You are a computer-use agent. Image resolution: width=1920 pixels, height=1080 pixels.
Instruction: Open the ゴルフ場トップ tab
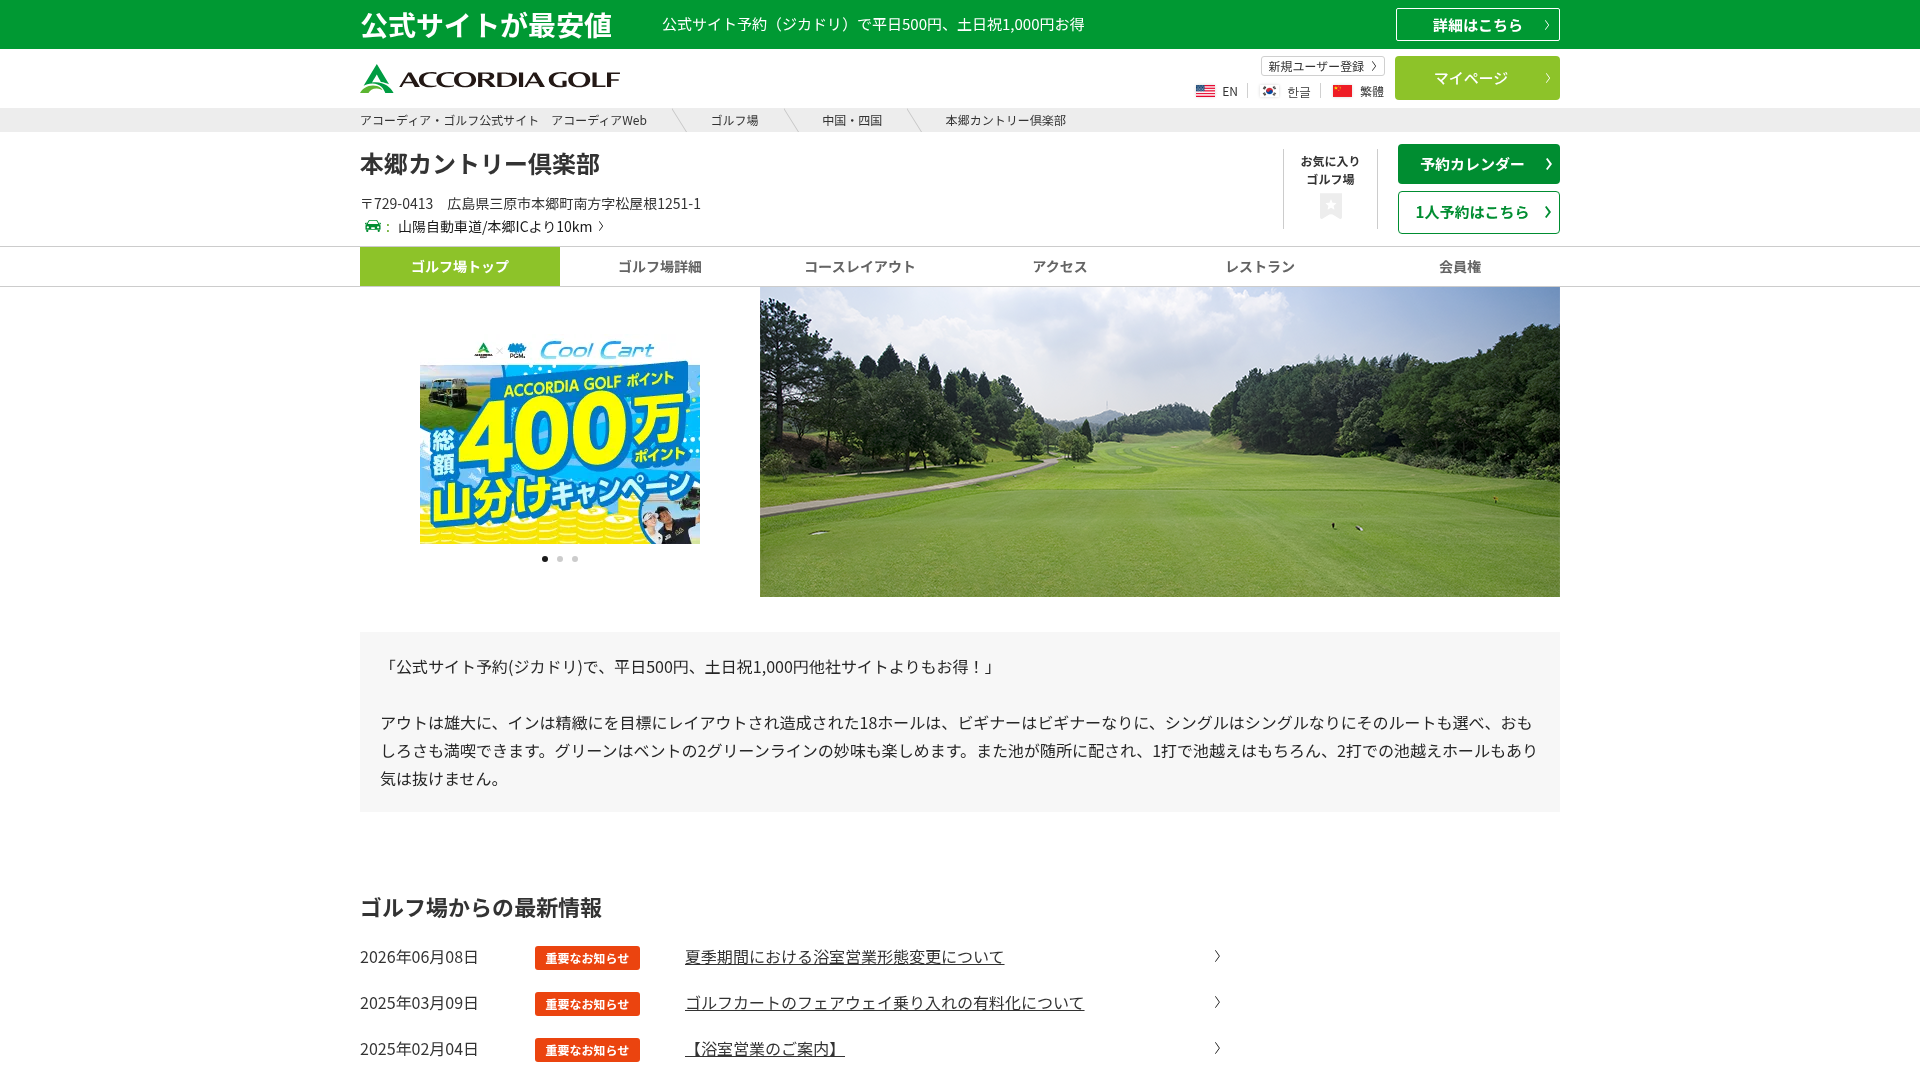460,267
